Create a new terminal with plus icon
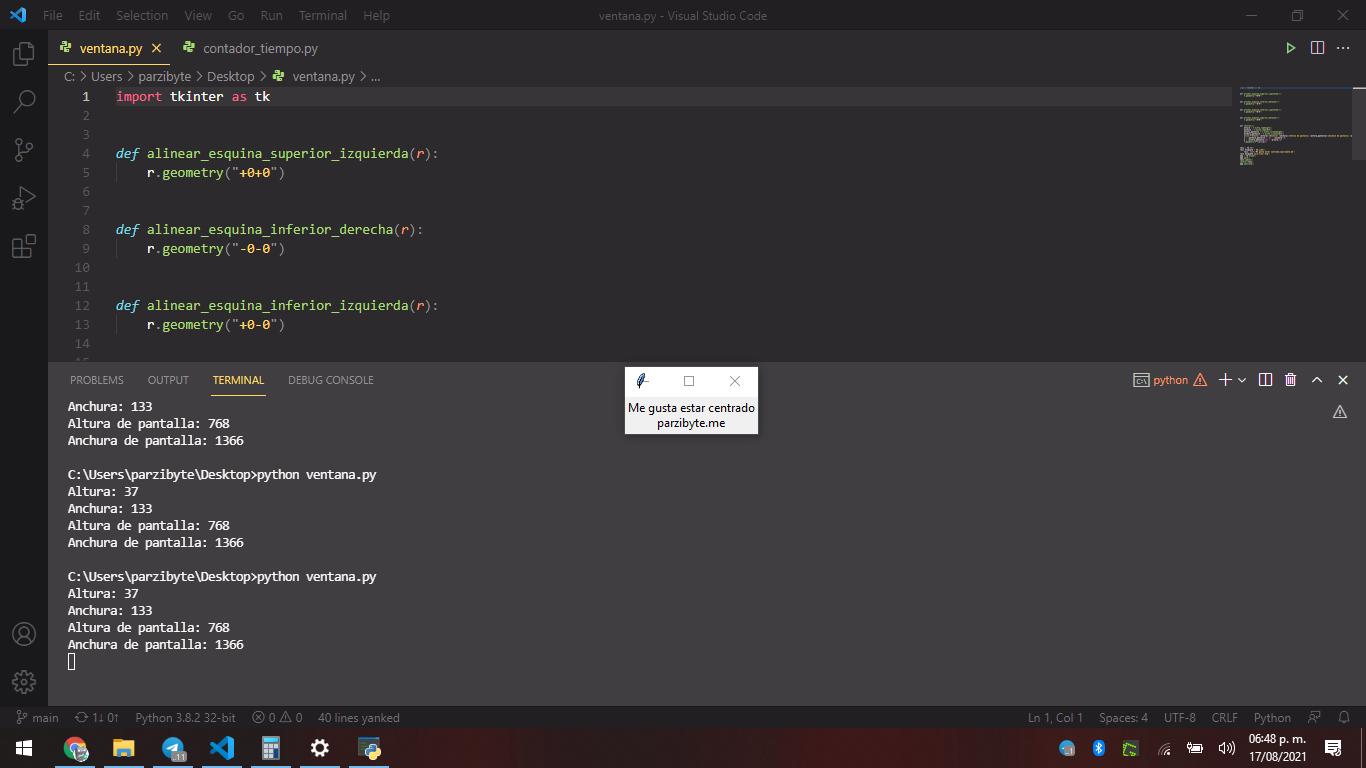Viewport: 1366px width, 768px height. (1225, 380)
